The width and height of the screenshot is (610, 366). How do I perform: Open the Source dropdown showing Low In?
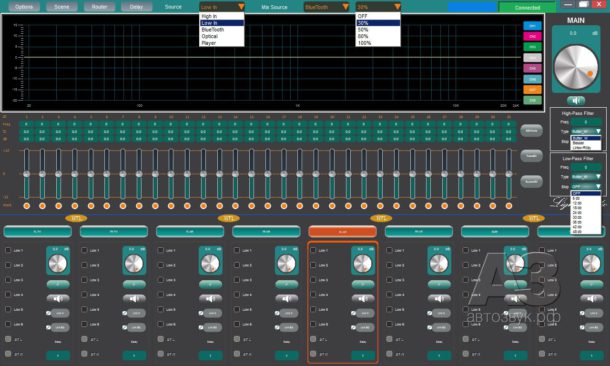click(x=222, y=7)
